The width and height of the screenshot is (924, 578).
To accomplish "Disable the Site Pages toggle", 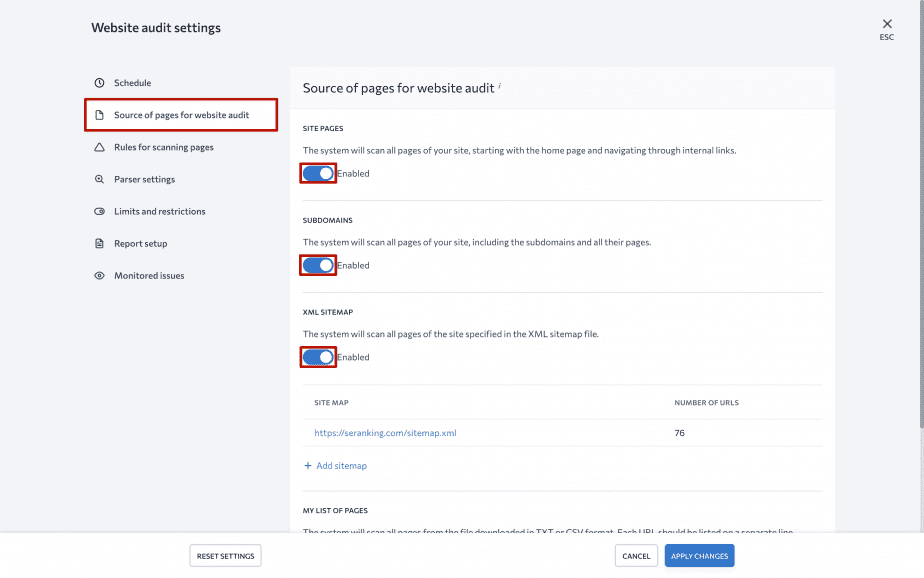I will point(317,173).
